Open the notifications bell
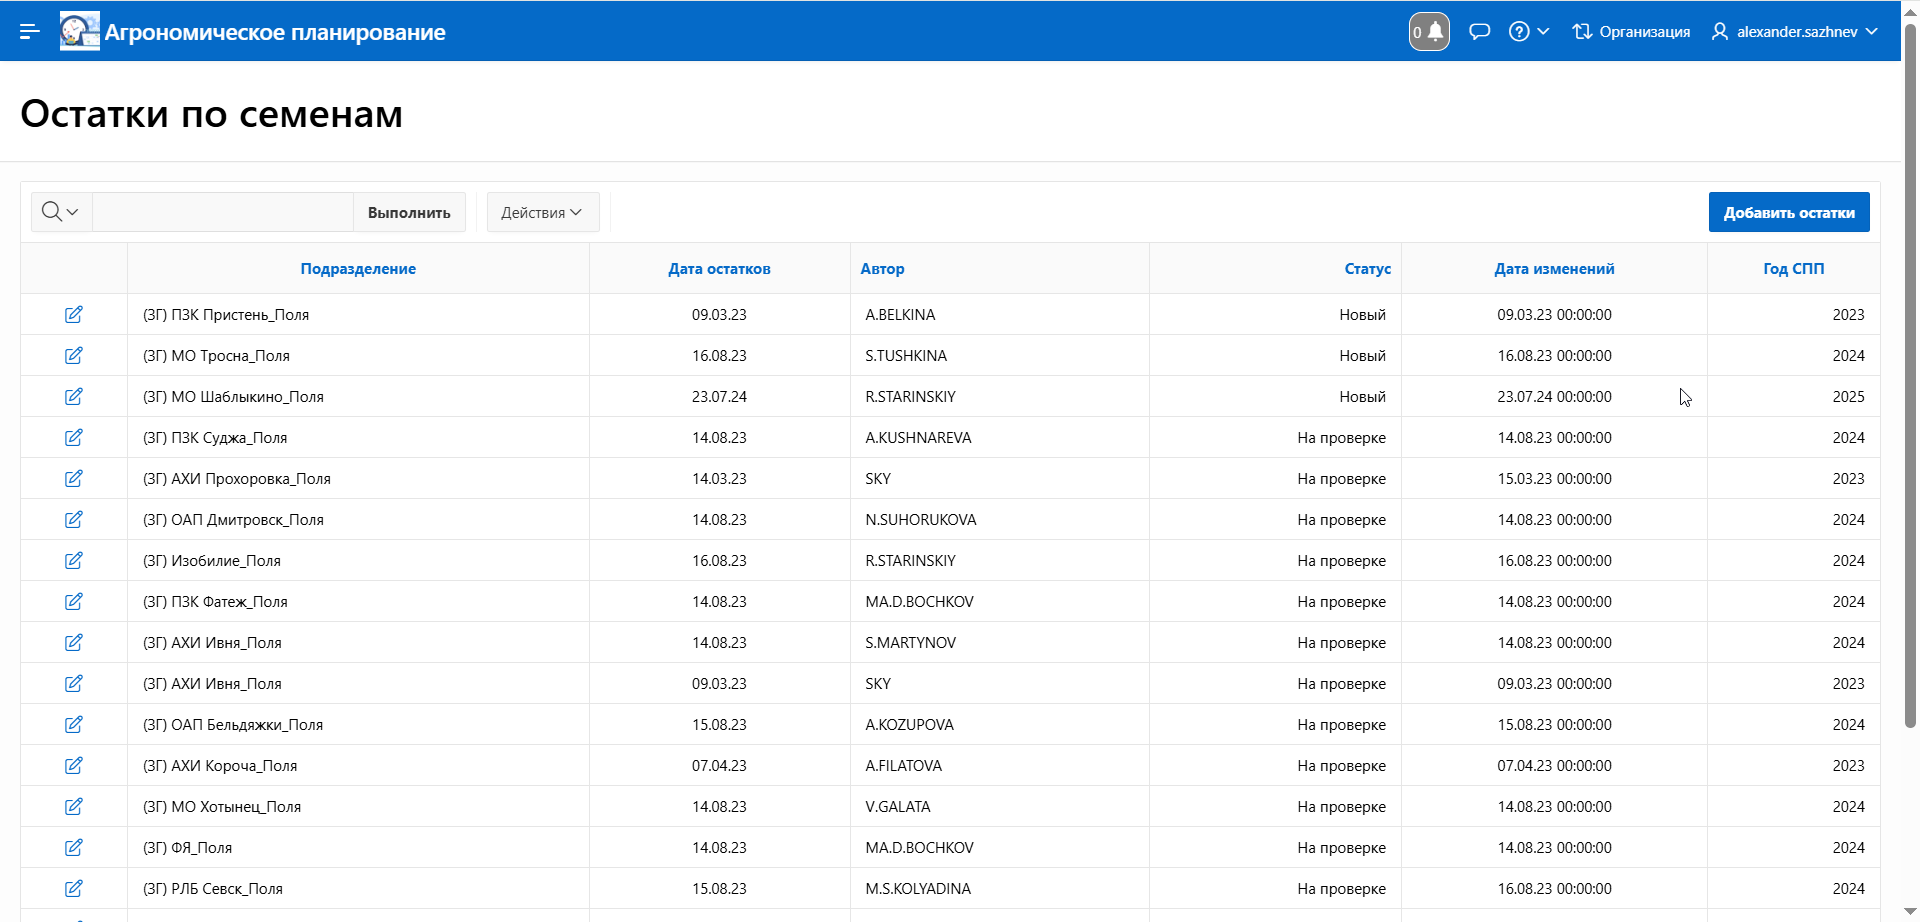This screenshot has width=1920, height=922. pyautogui.click(x=1429, y=32)
